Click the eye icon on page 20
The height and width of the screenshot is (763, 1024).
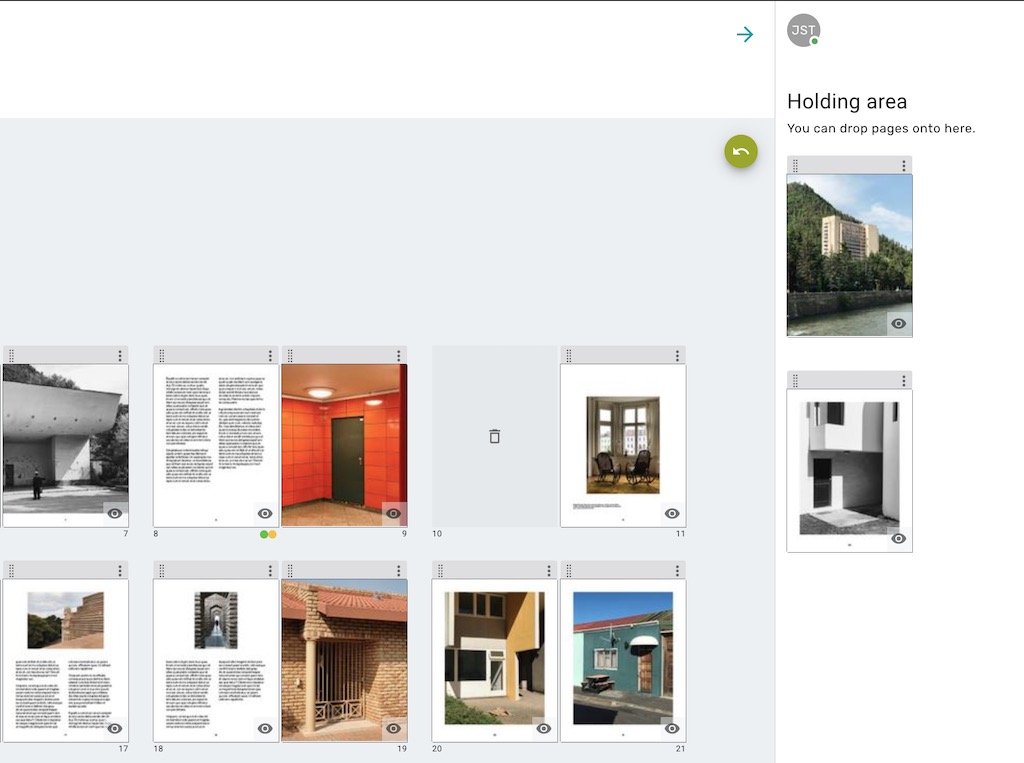pos(541,729)
